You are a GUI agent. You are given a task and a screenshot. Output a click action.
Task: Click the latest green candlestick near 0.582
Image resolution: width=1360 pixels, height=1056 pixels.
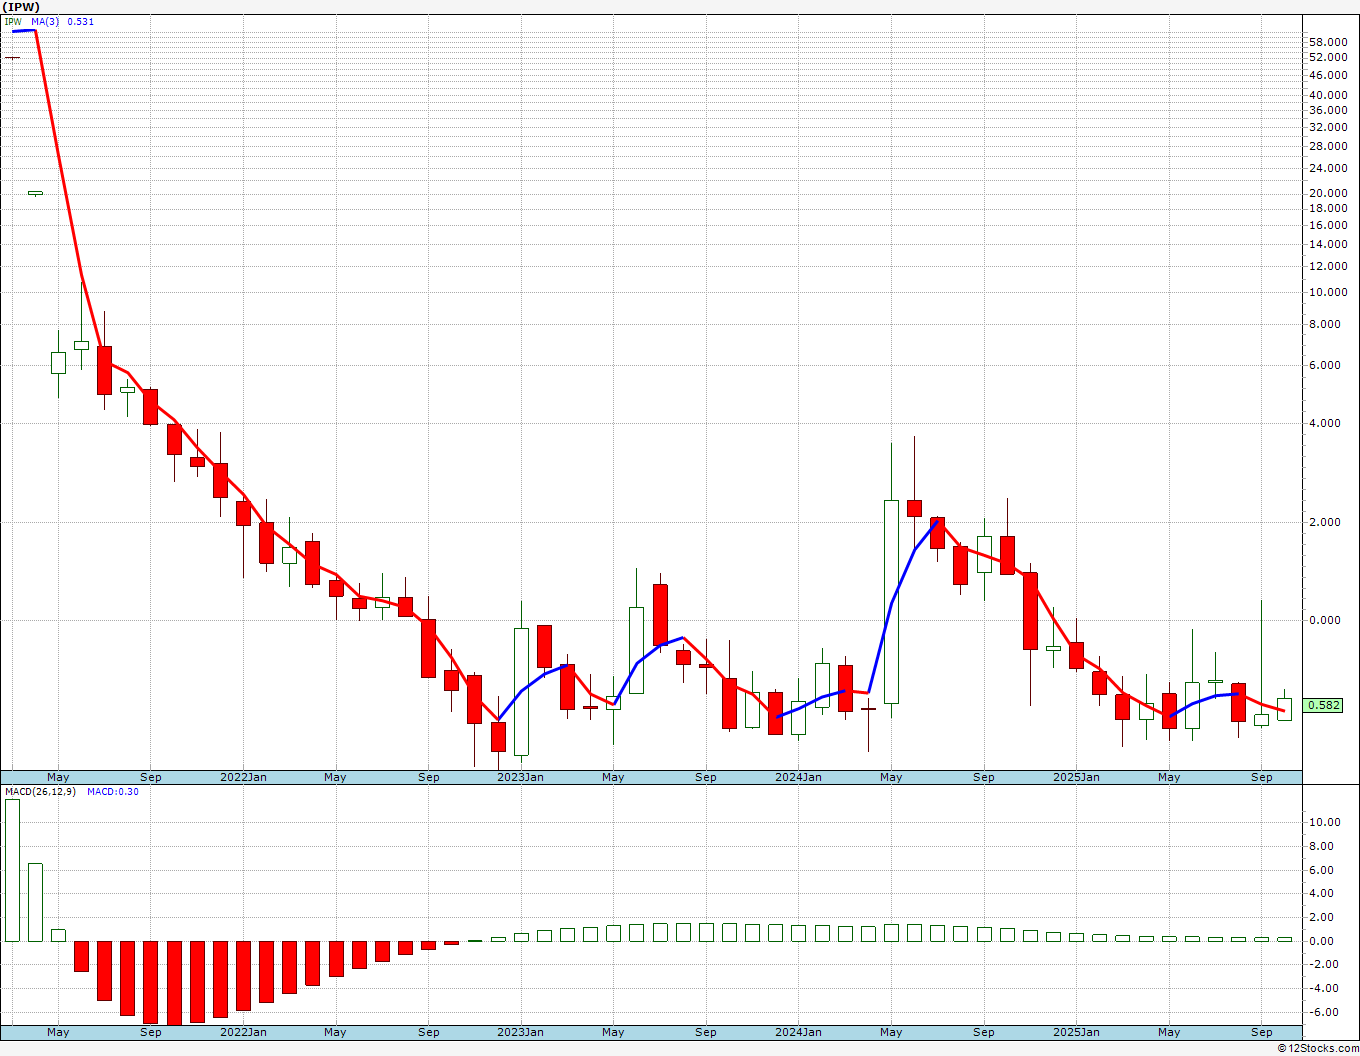pyautogui.click(x=1284, y=709)
